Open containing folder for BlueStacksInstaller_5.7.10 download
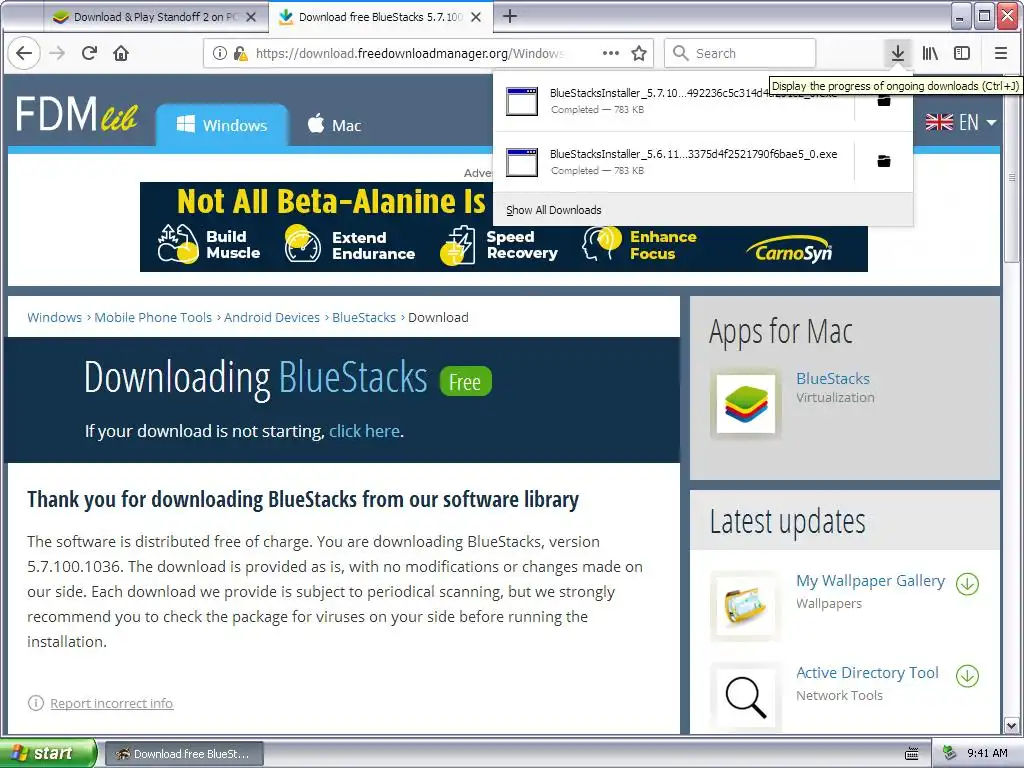Screen dimensions: 1024x768 pyautogui.click(x=884, y=101)
